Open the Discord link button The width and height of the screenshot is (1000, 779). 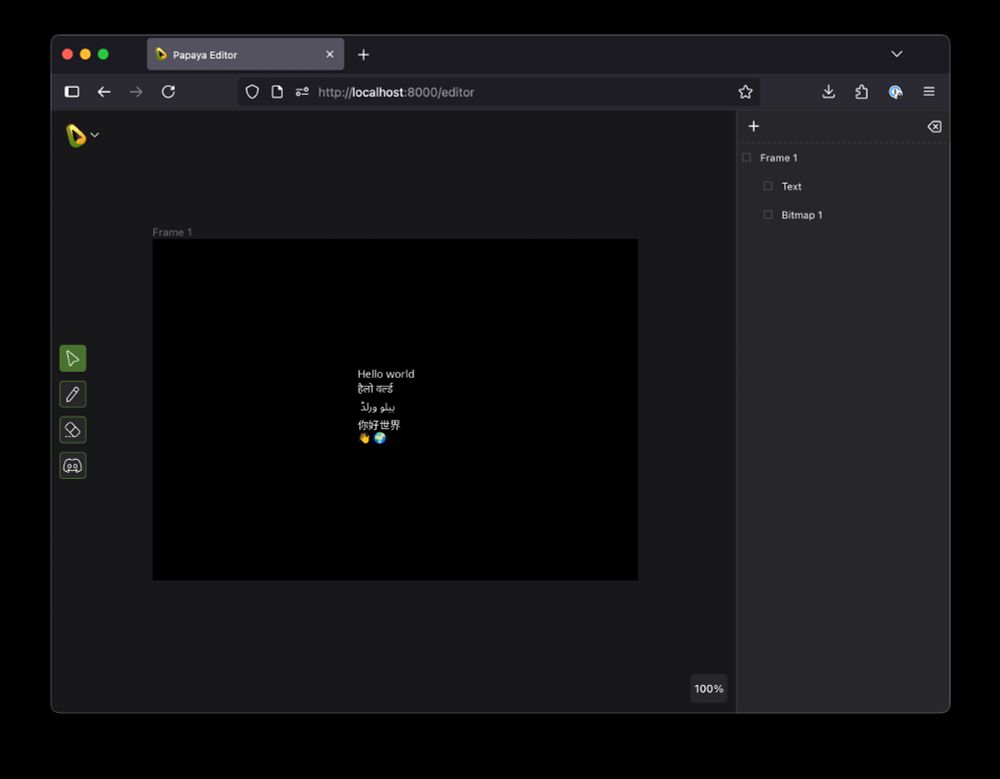click(x=73, y=466)
